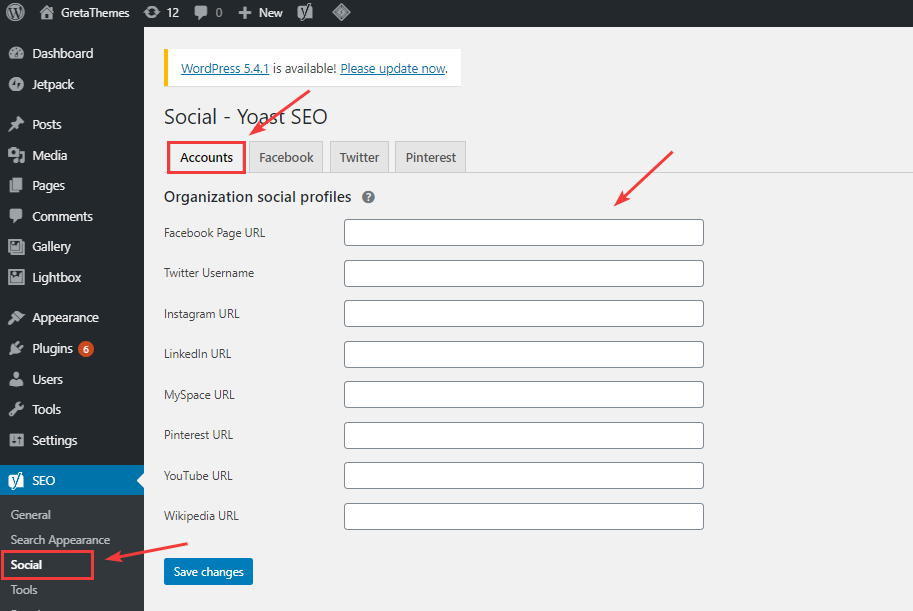Screen dimensions: 913x611
Task: Select Search Appearance under SEO
Action: (x=60, y=540)
